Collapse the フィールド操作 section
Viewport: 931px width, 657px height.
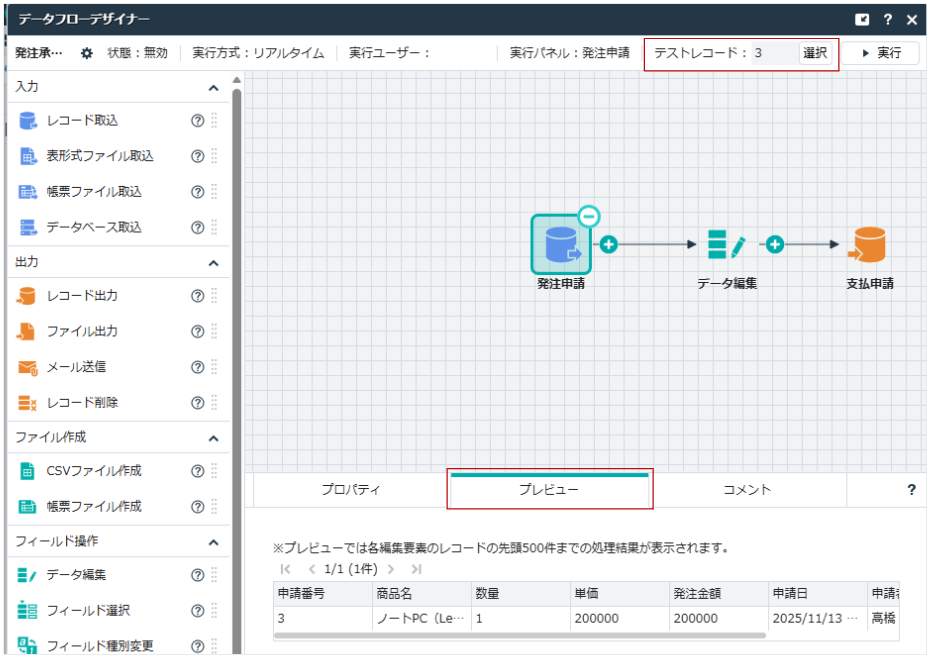(x=213, y=542)
